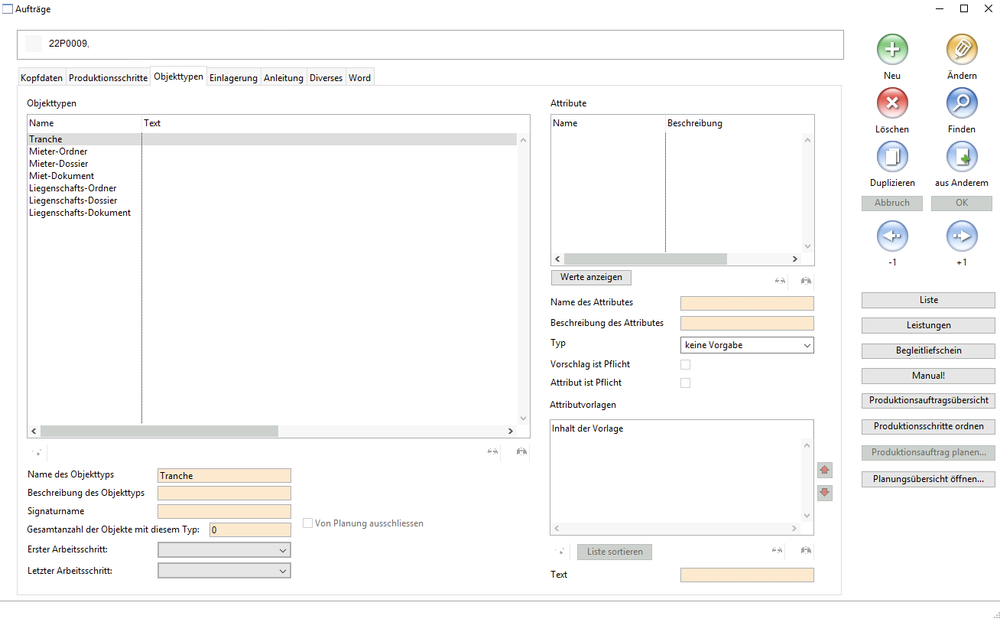Click the green Neu (new) icon
The width and height of the screenshot is (1000, 619).
(x=892, y=49)
